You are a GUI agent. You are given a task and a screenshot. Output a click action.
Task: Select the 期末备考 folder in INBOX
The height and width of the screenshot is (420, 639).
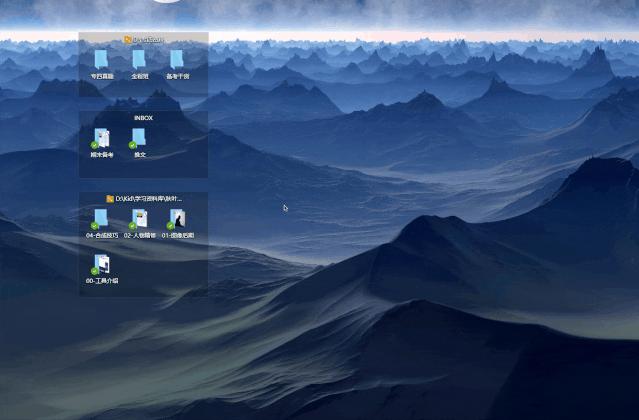(102, 138)
